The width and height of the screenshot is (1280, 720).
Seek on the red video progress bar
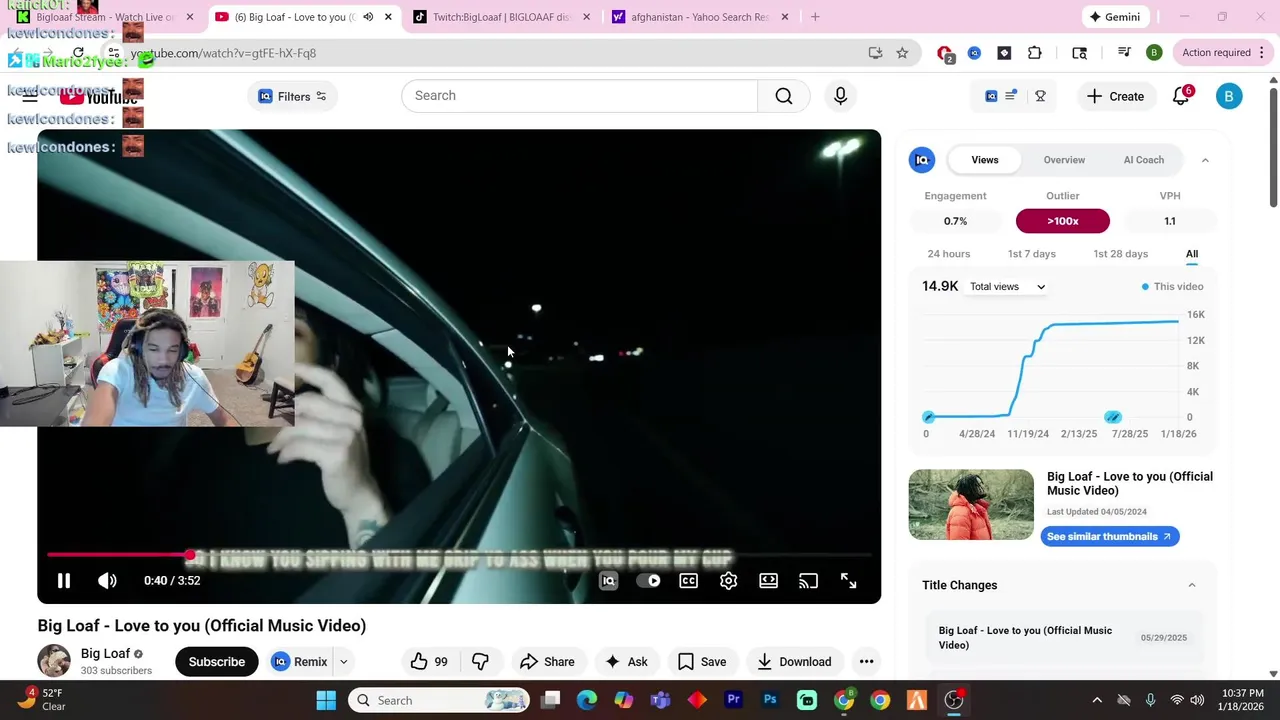click(x=459, y=554)
